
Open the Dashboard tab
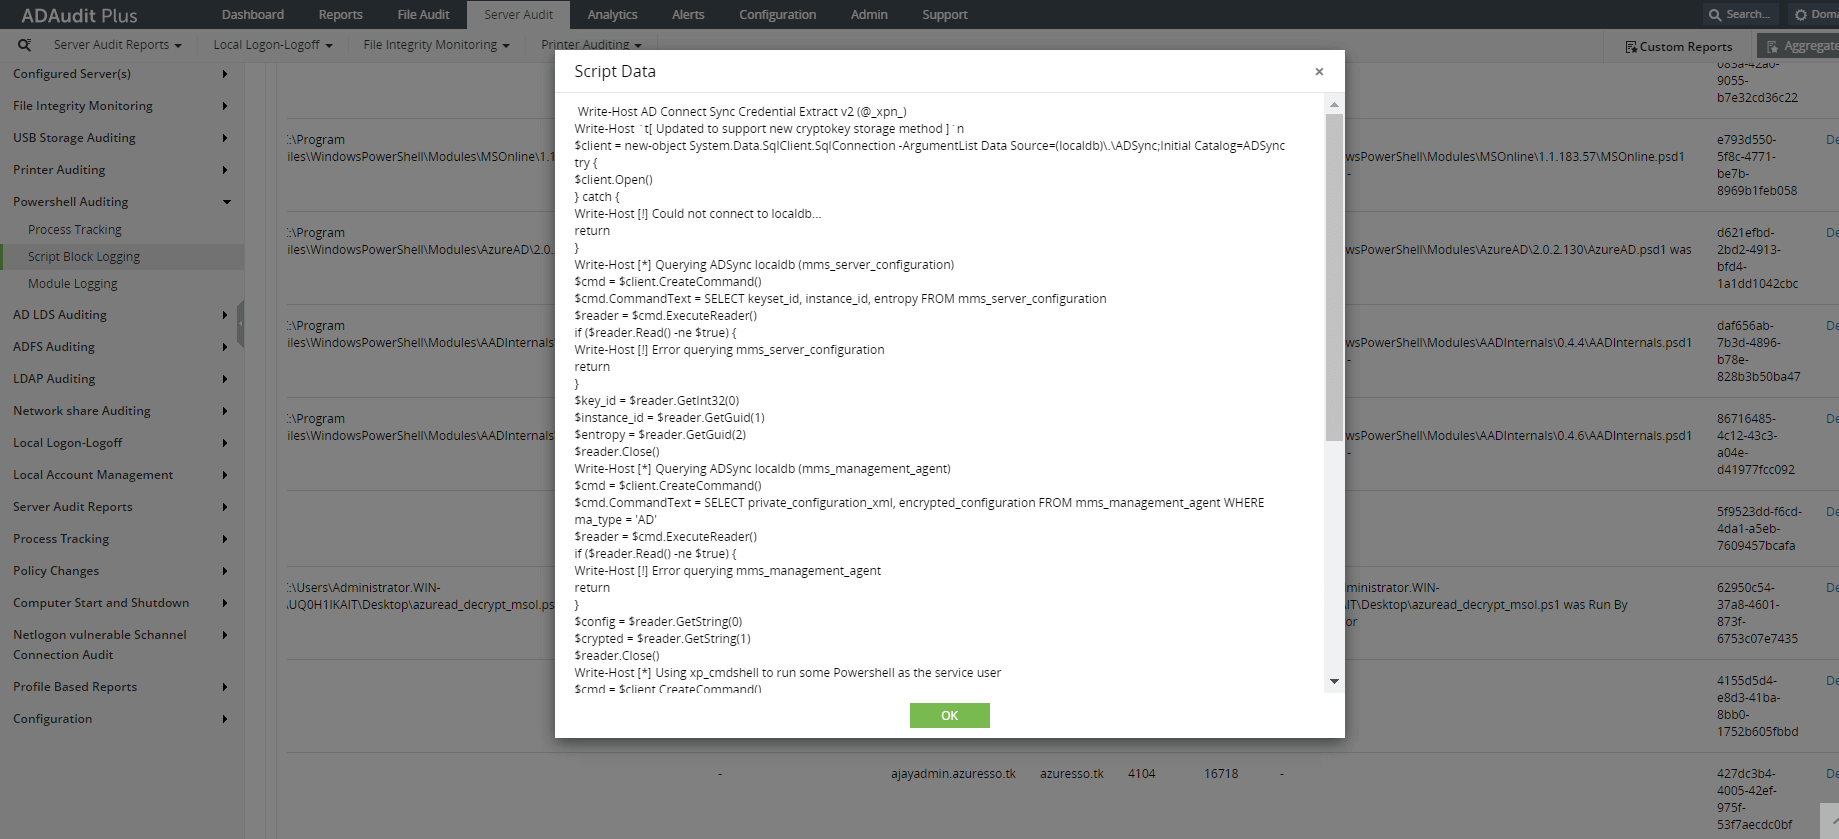(253, 15)
